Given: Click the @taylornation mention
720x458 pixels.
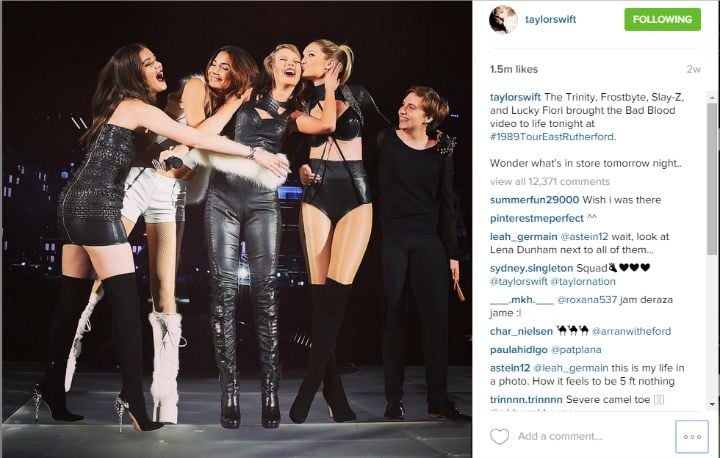Looking at the screenshot, I should [583, 281].
